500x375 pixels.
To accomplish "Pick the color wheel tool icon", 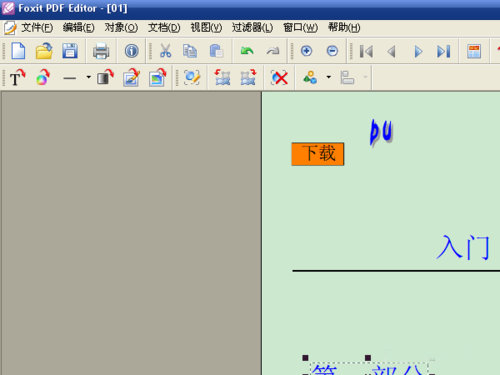I will click(x=43, y=78).
